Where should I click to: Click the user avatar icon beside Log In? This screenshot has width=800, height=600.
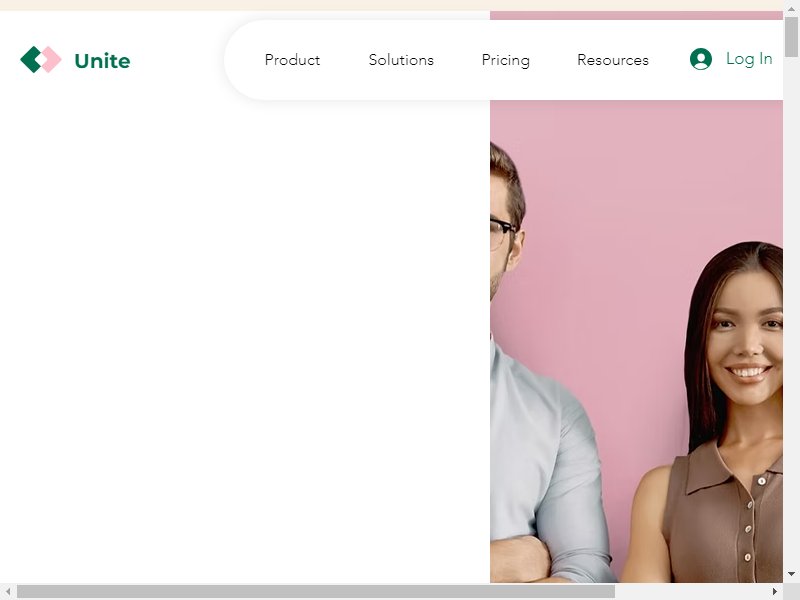pos(701,59)
